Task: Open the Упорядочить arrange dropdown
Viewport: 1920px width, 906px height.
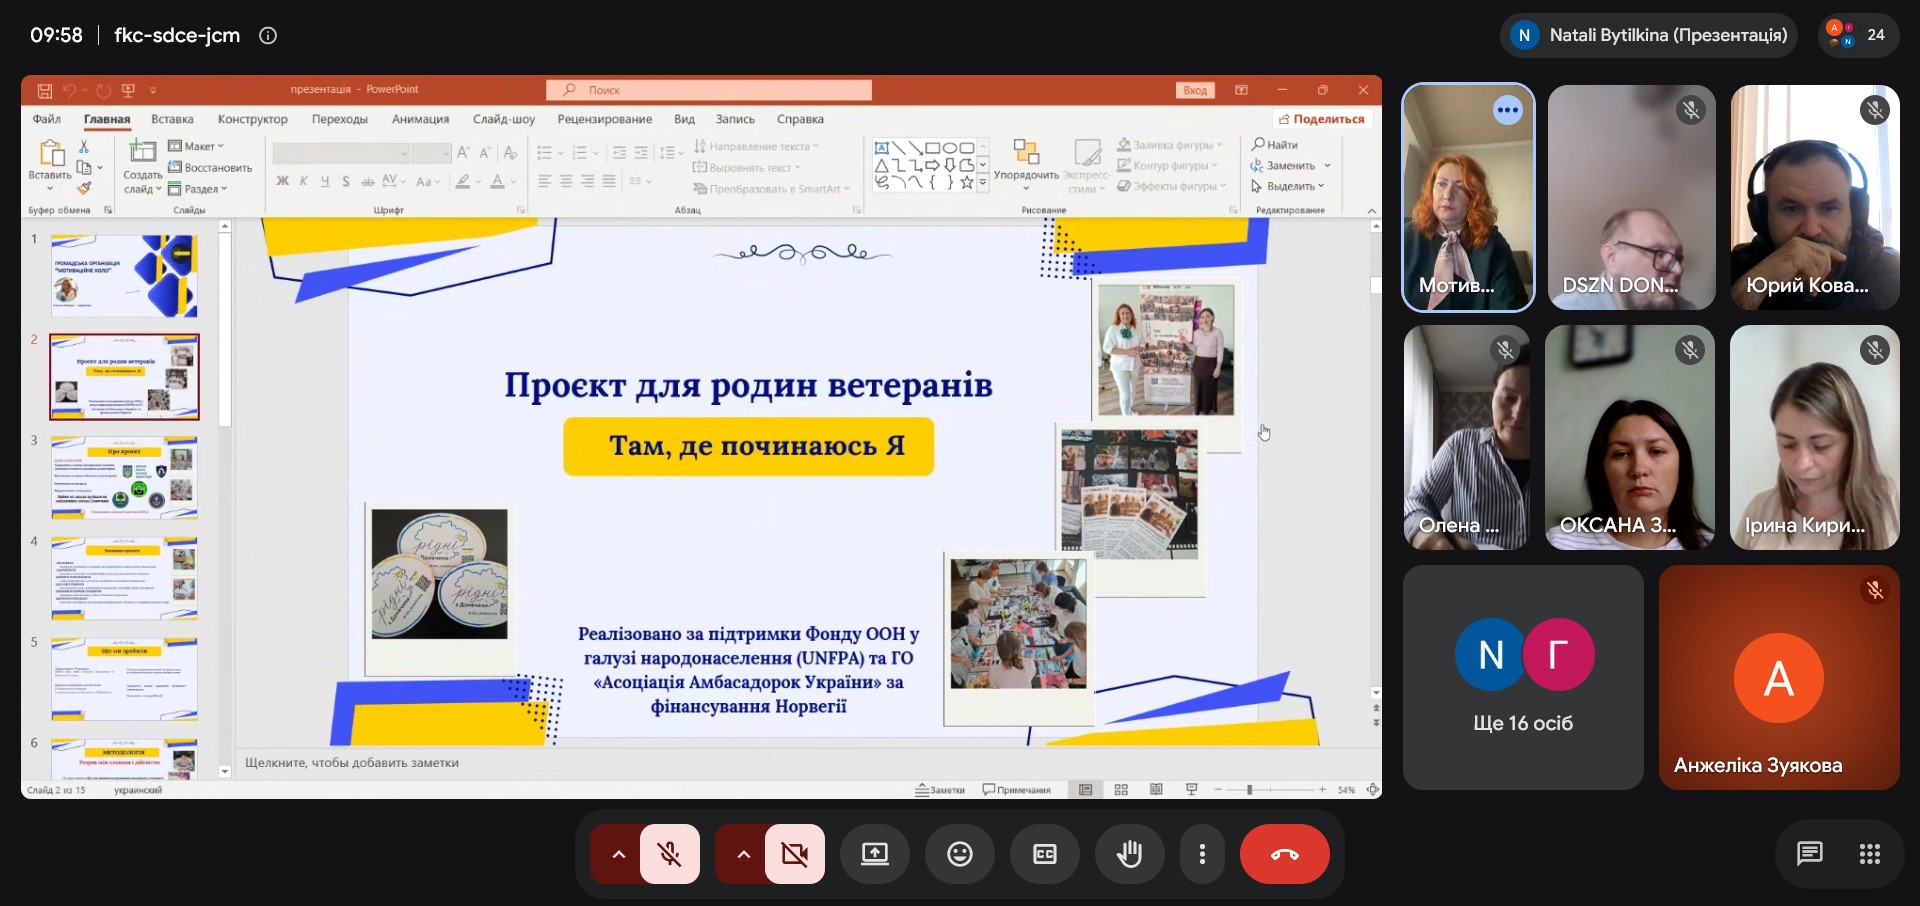Action: (1026, 164)
